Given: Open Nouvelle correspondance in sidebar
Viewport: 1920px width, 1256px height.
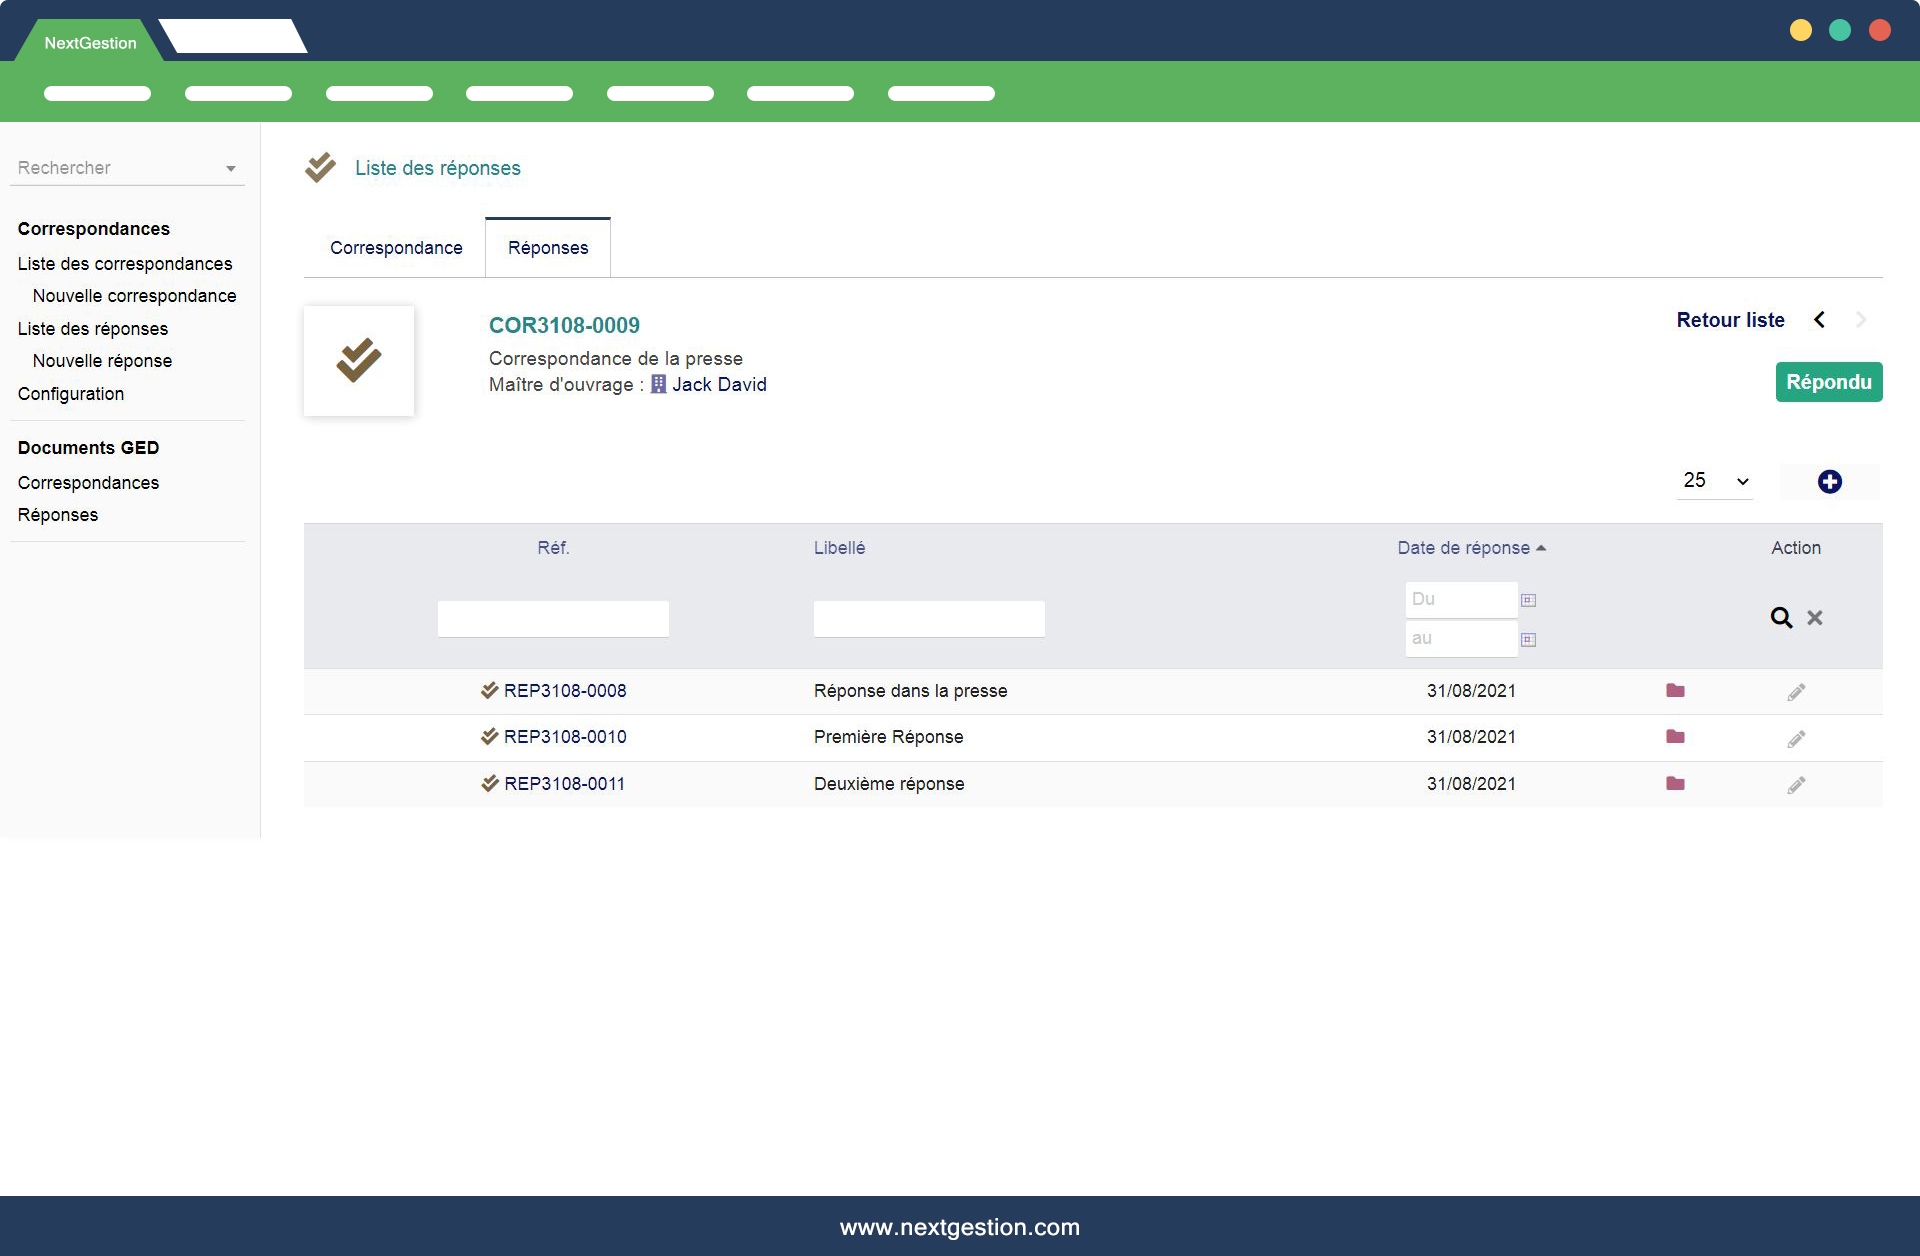Looking at the screenshot, I should click(134, 296).
